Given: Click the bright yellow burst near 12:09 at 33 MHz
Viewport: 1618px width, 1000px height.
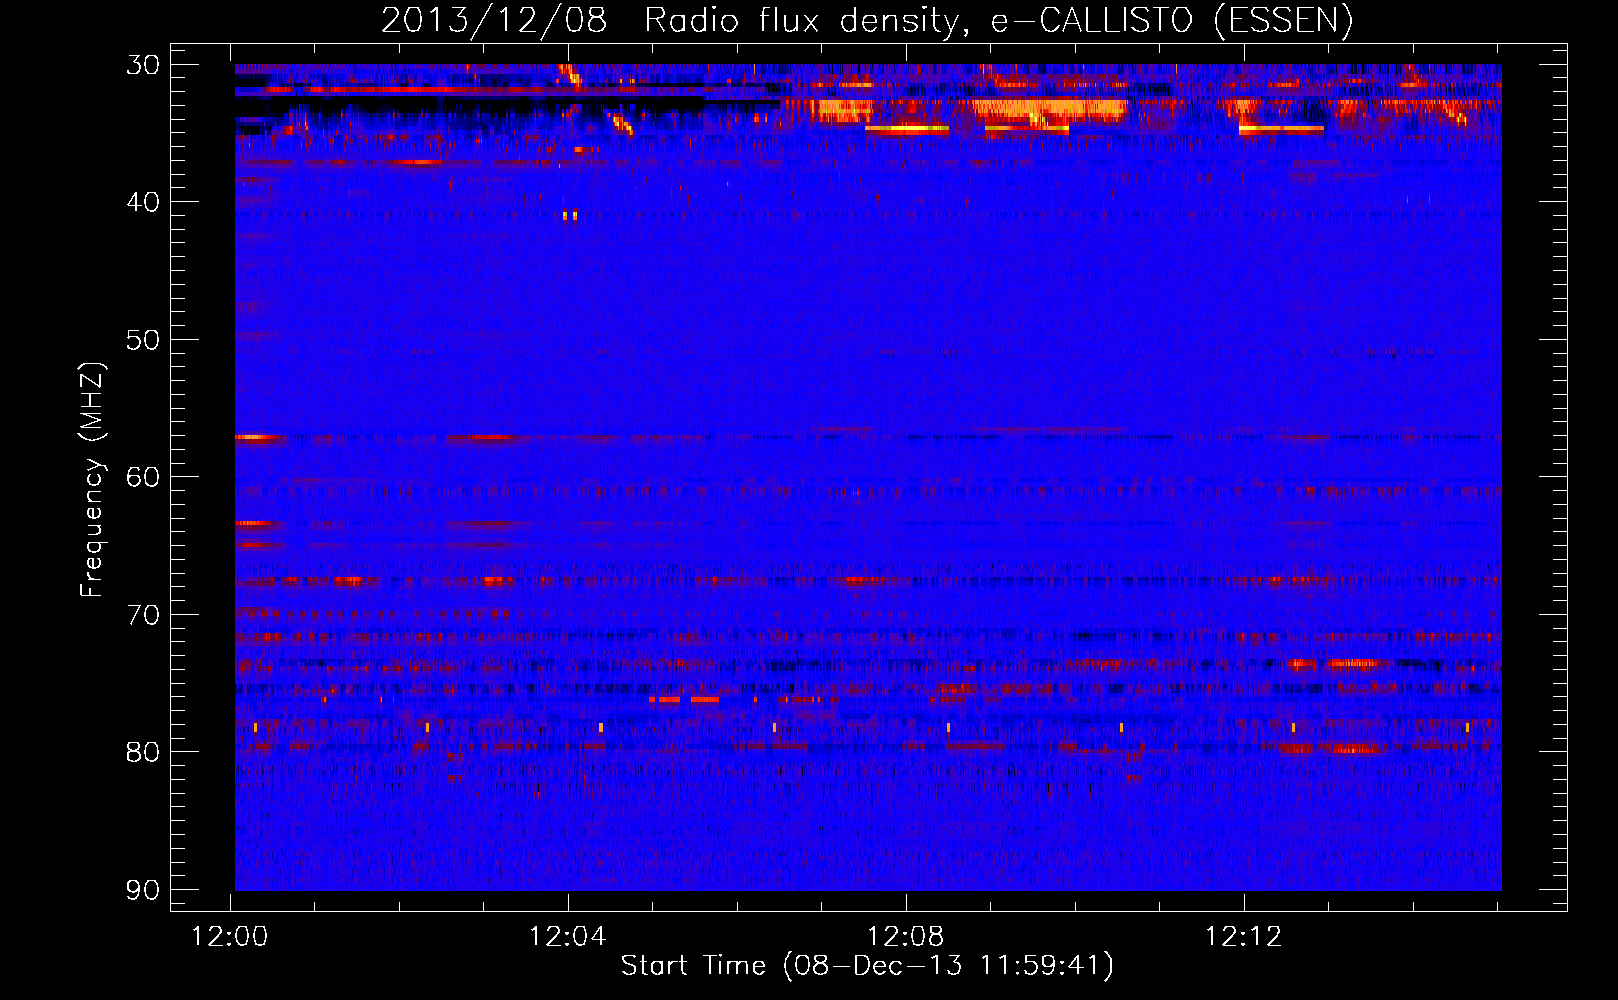Looking at the screenshot, I should point(1048,108).
